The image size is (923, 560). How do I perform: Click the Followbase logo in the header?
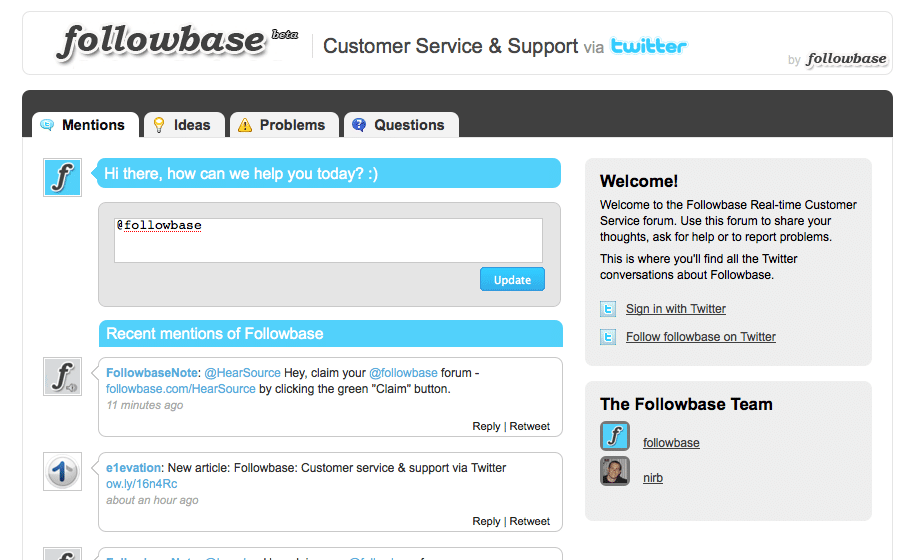pos(162,42)
